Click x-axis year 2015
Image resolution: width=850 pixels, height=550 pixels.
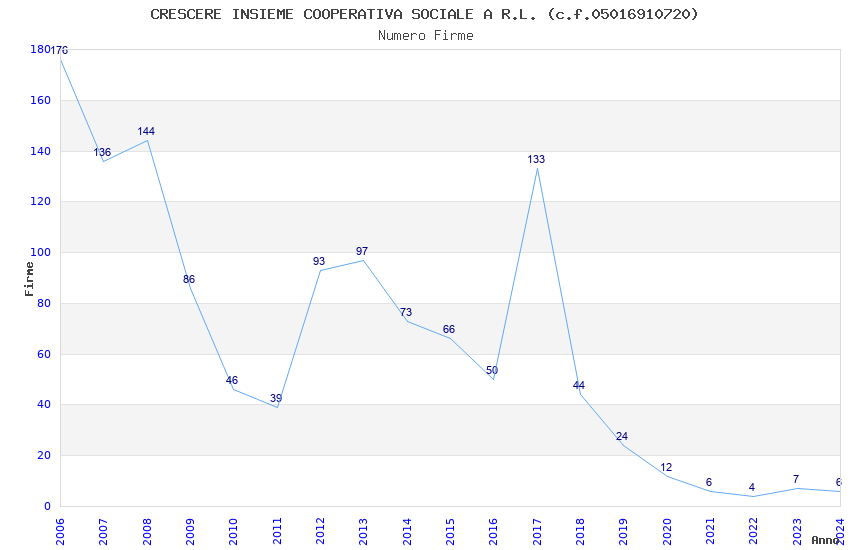[450, 532]
